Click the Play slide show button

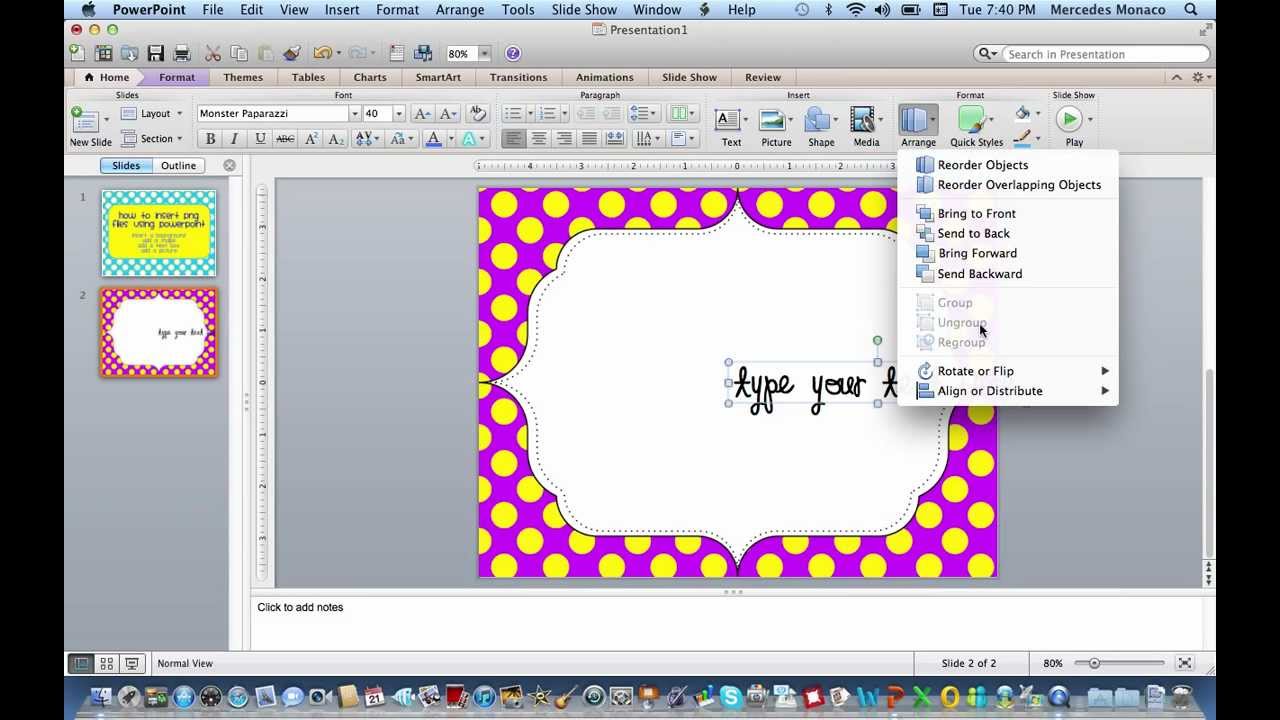tap(1069, 119)
